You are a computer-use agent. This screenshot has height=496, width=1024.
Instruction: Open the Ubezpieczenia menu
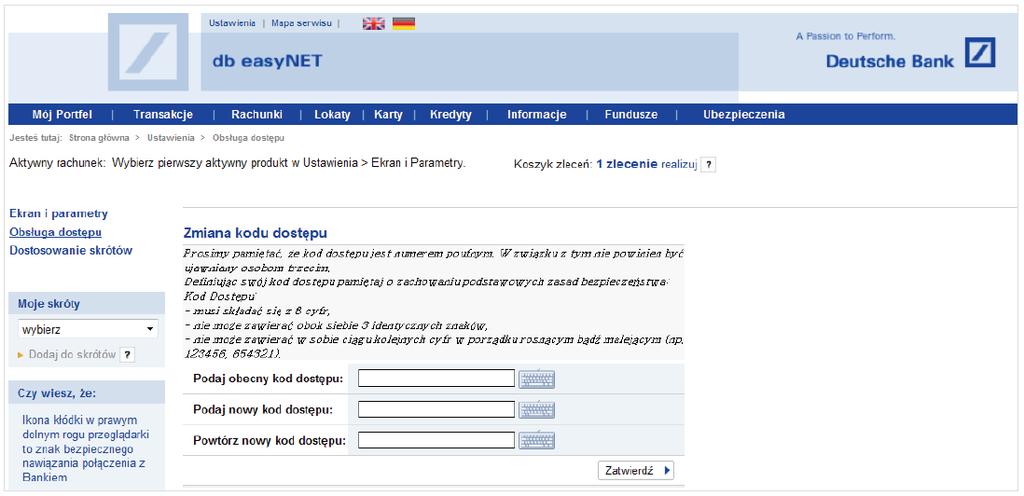pos(744,115)
